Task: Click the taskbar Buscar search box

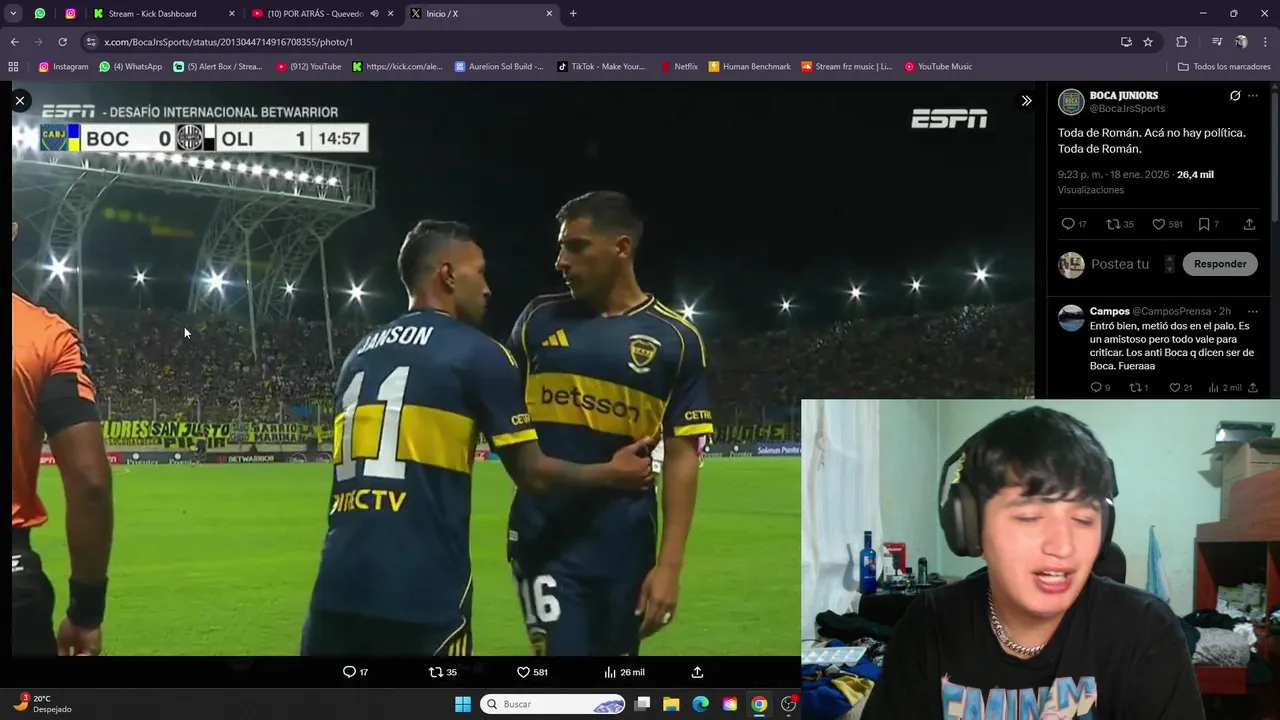Action: click(x=553, y=704)
